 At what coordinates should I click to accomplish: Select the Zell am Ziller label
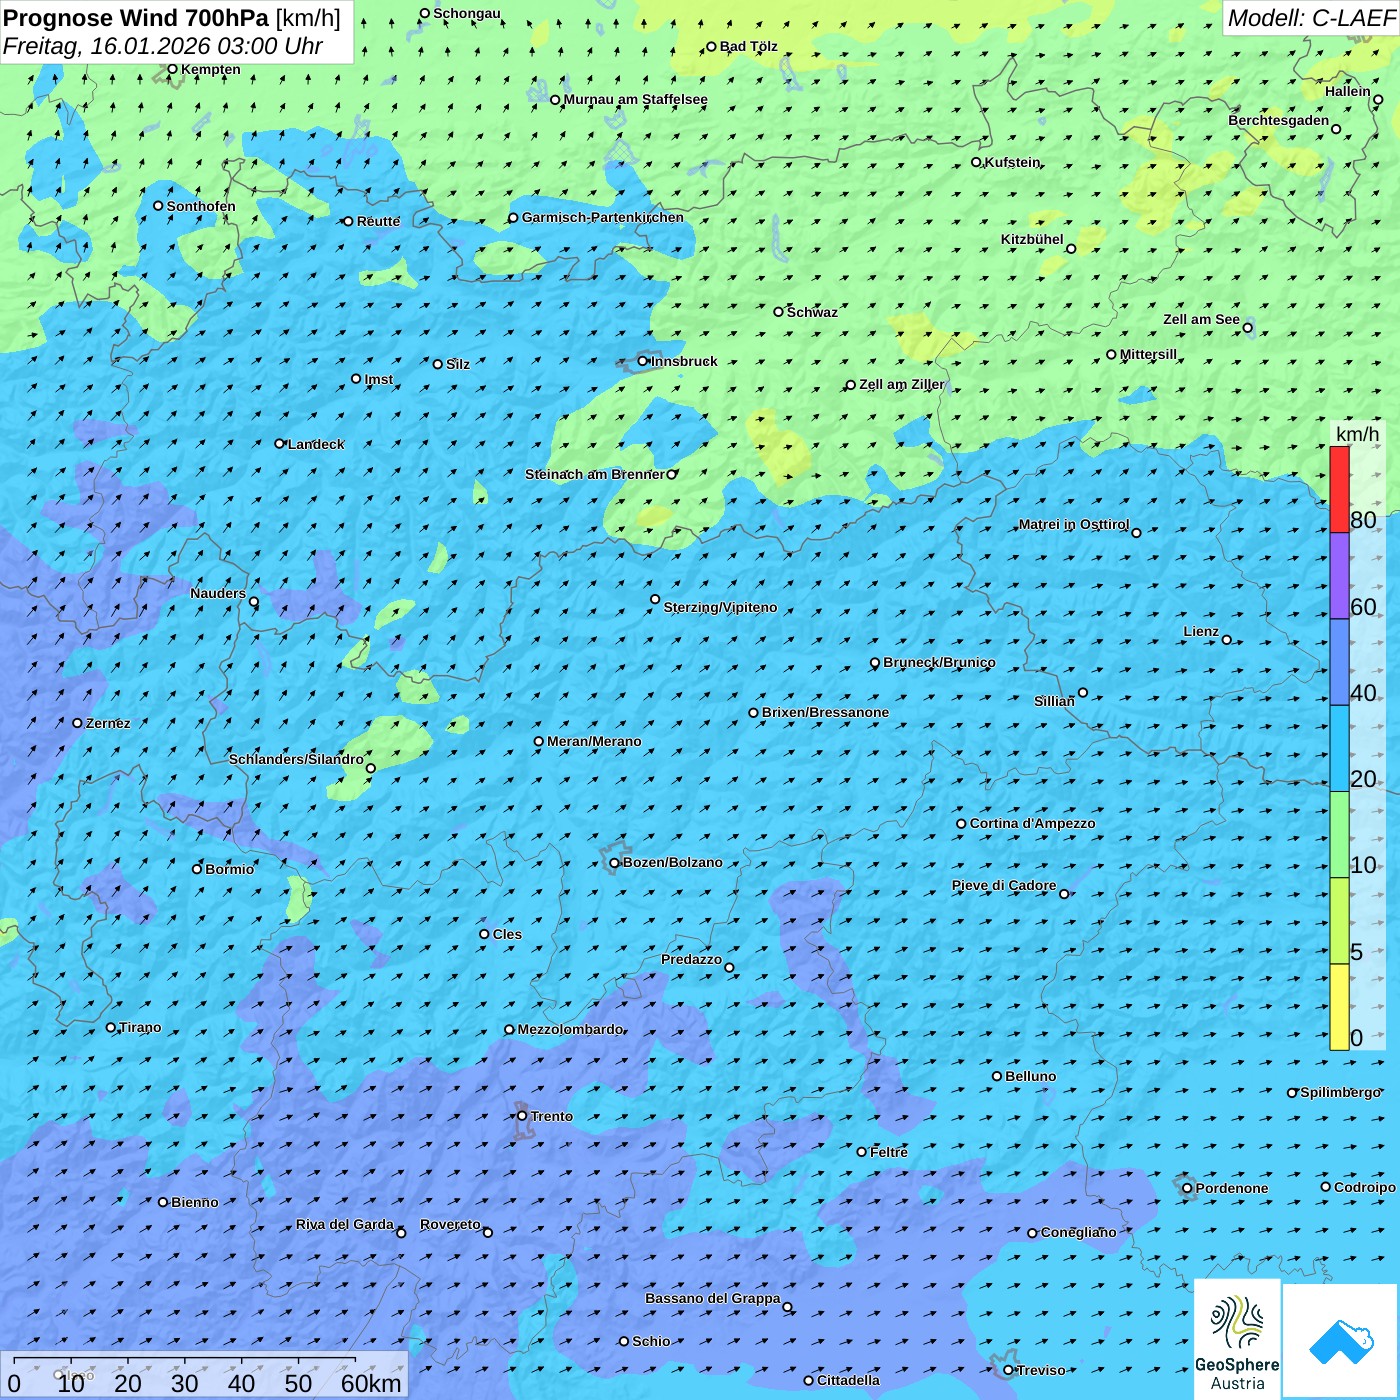pos(902,384)
